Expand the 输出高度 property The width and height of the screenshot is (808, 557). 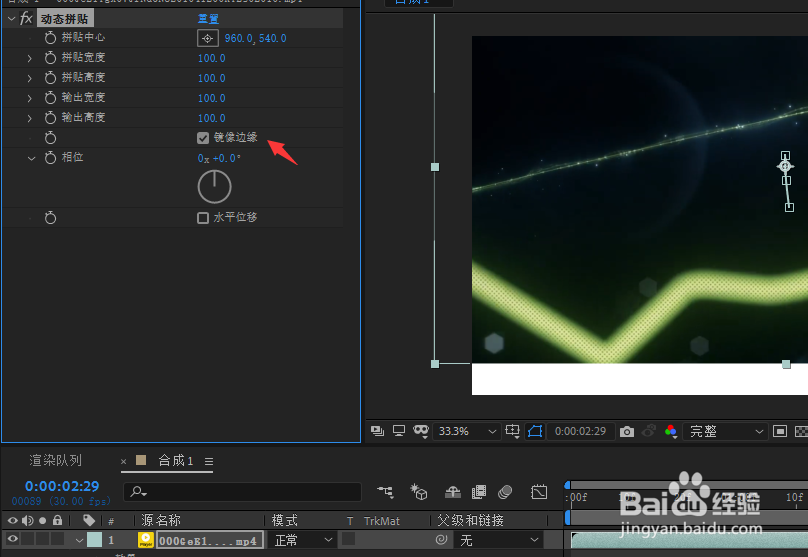(30, 119)
